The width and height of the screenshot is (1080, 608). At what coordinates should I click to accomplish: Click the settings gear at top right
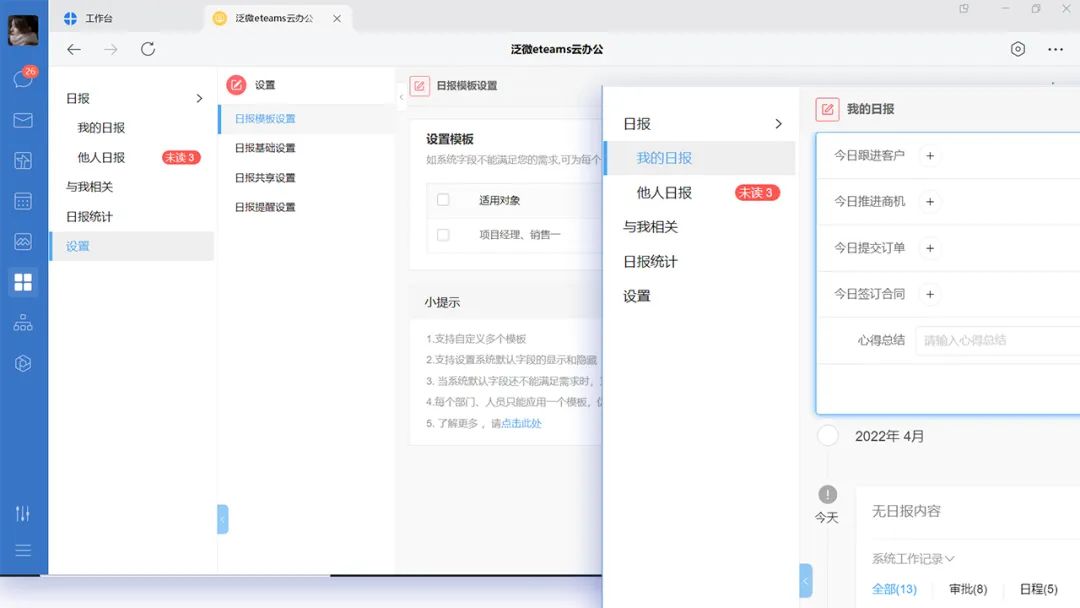tap(1018, 48)
